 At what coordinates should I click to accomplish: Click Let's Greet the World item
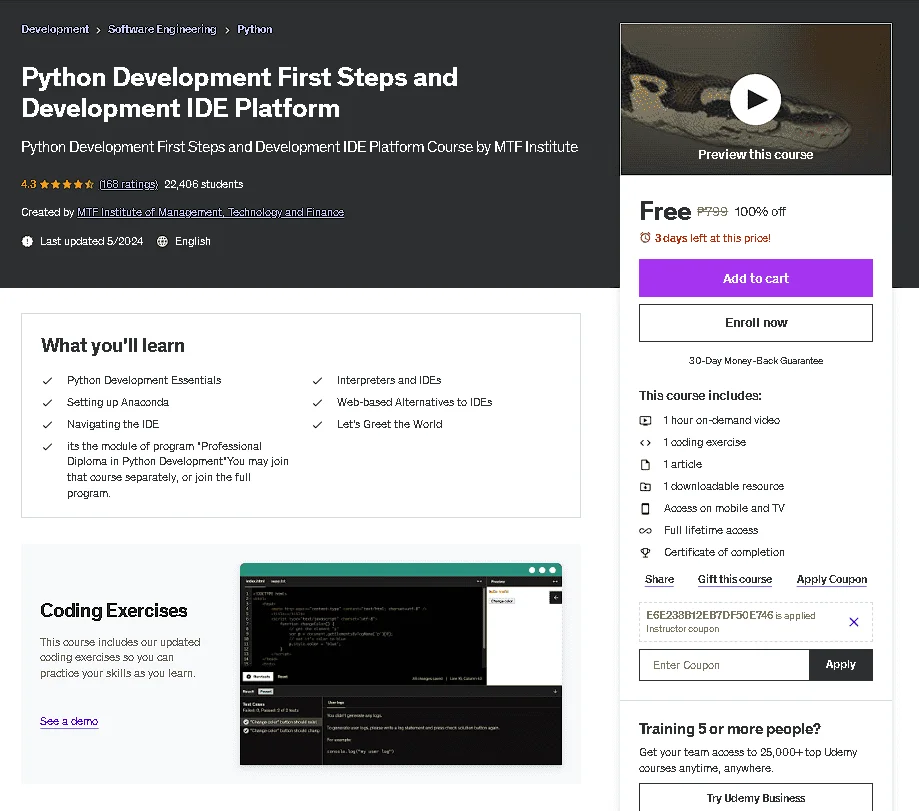(x=389, y=424)
